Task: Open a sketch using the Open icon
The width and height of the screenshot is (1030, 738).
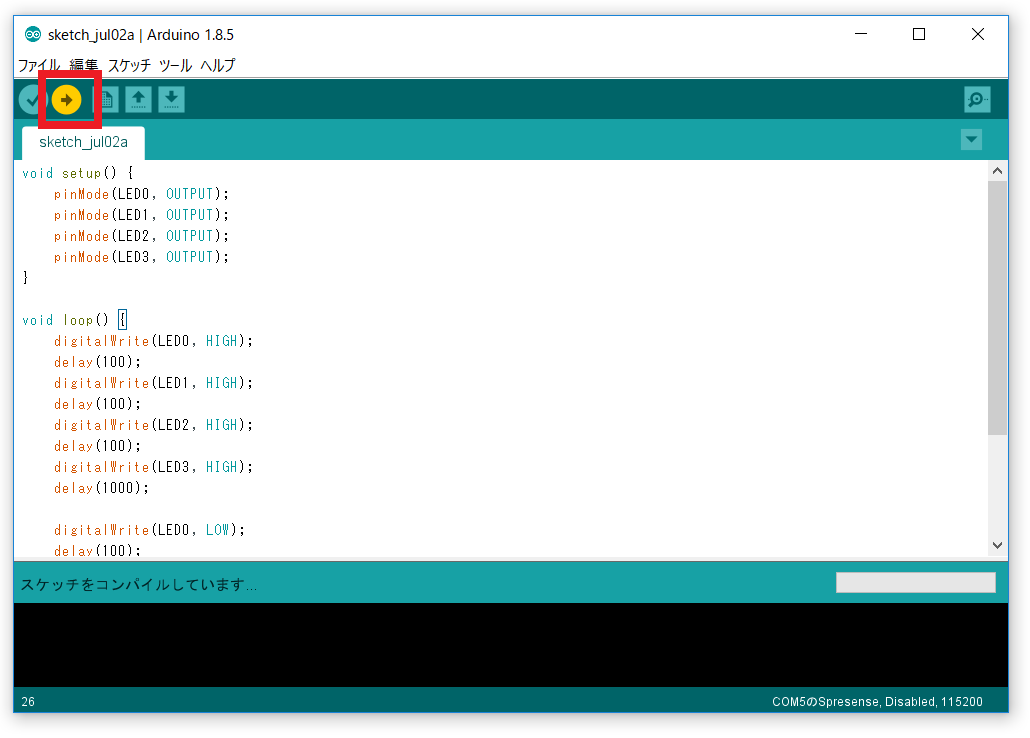Action: pos(138,99)
